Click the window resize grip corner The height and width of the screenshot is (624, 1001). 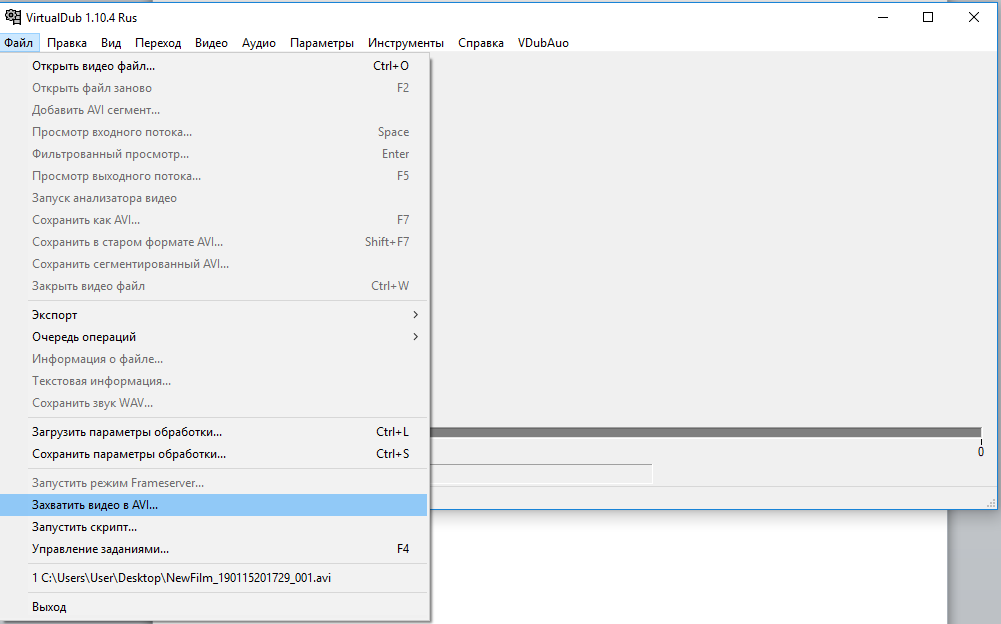991,503
